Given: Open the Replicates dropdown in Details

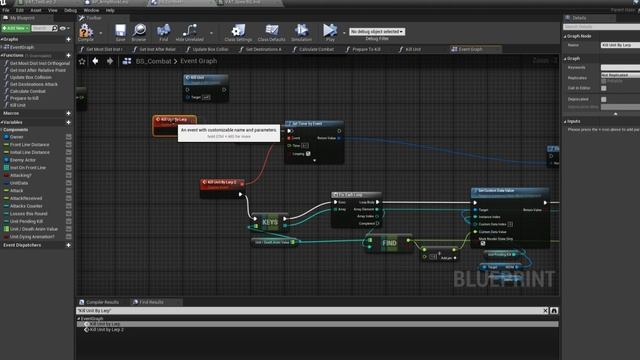Looking at the screenshot, I should [x=620, y=75].
